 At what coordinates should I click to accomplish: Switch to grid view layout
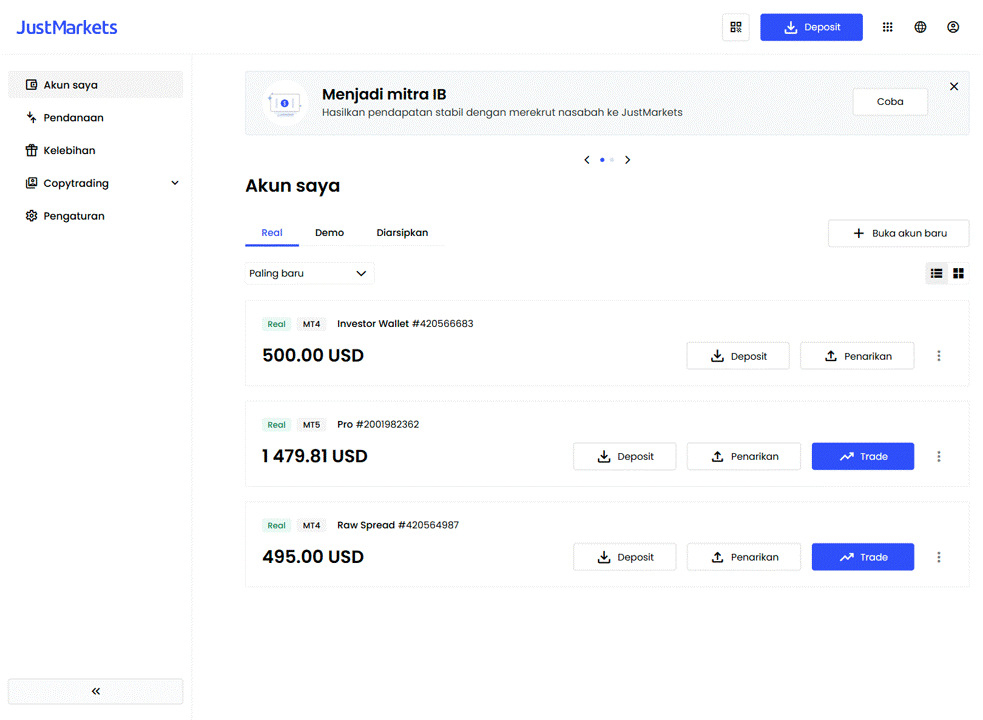(958, 273)
